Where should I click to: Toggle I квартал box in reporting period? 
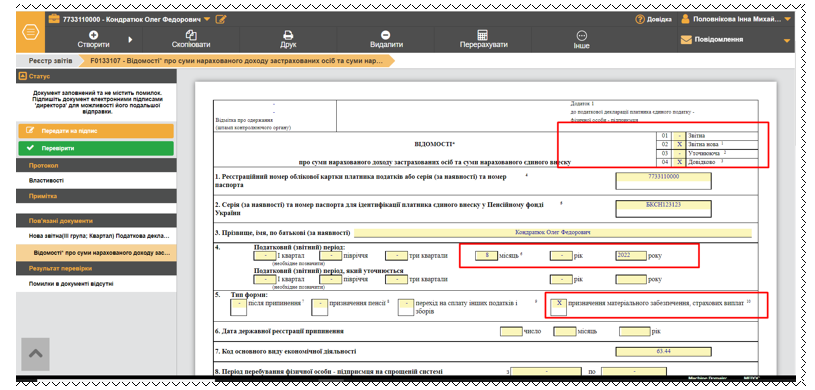pos(265,256)
